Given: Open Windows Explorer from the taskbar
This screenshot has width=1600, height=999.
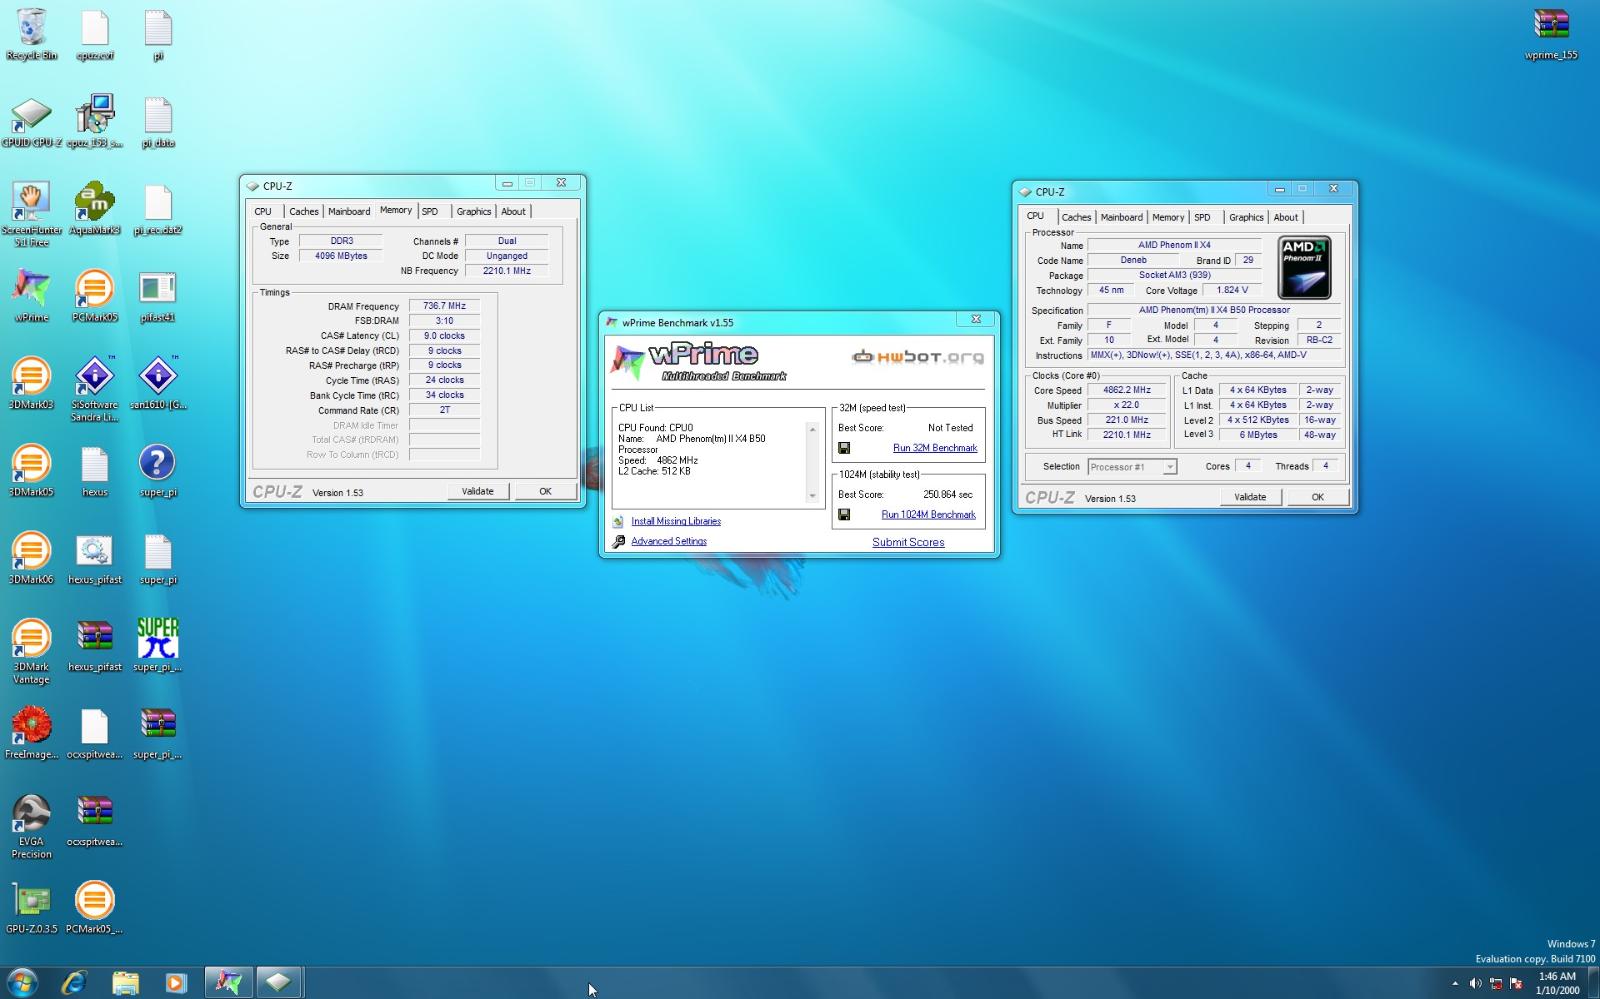Looking at the screenshot, I should tap(125, 982).
